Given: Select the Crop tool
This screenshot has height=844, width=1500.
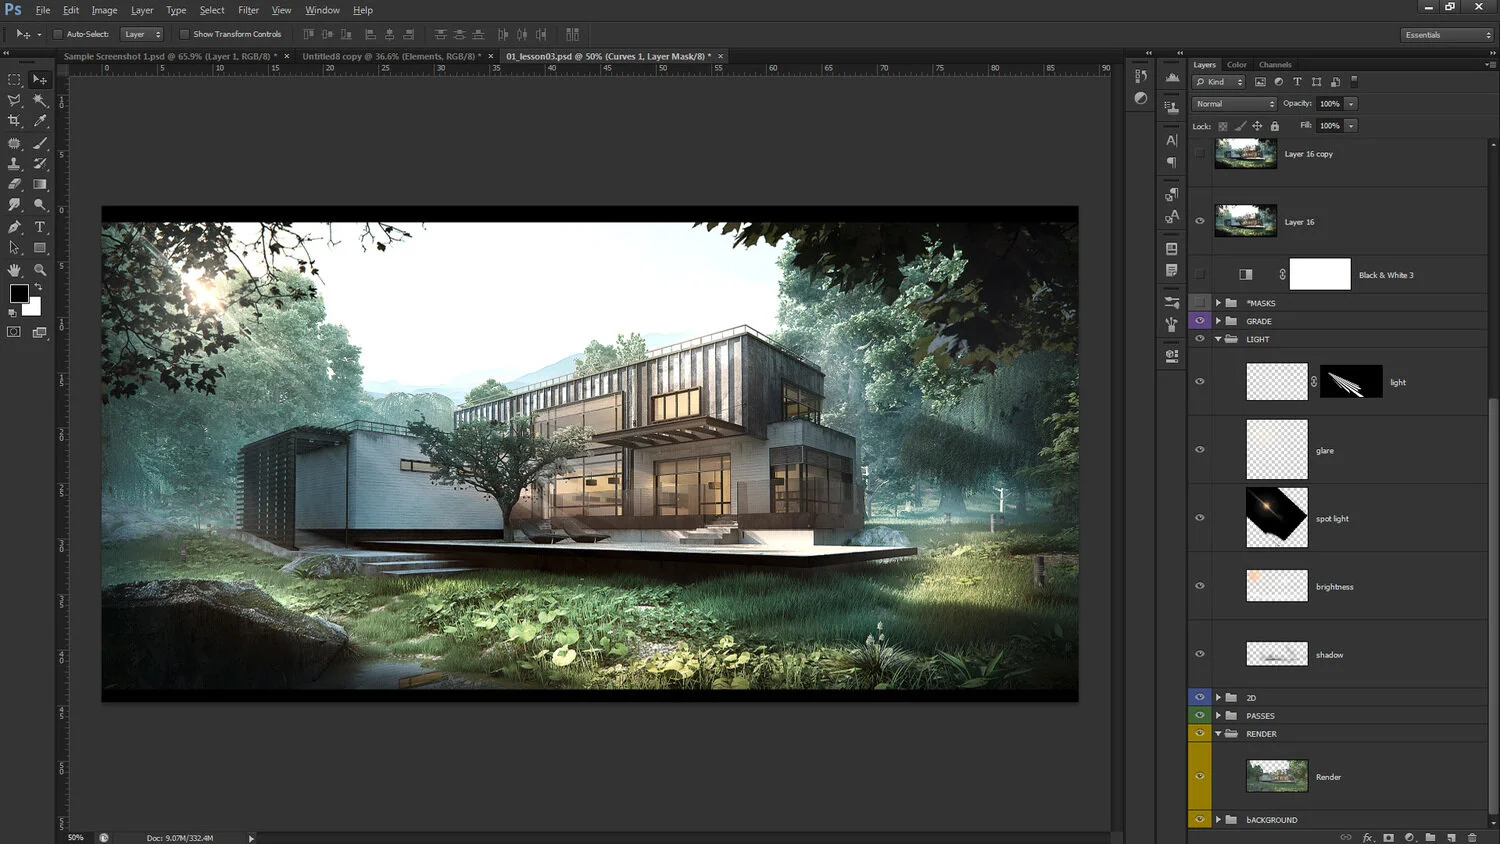Looking at the screenshot, I should tap(14, 121).
